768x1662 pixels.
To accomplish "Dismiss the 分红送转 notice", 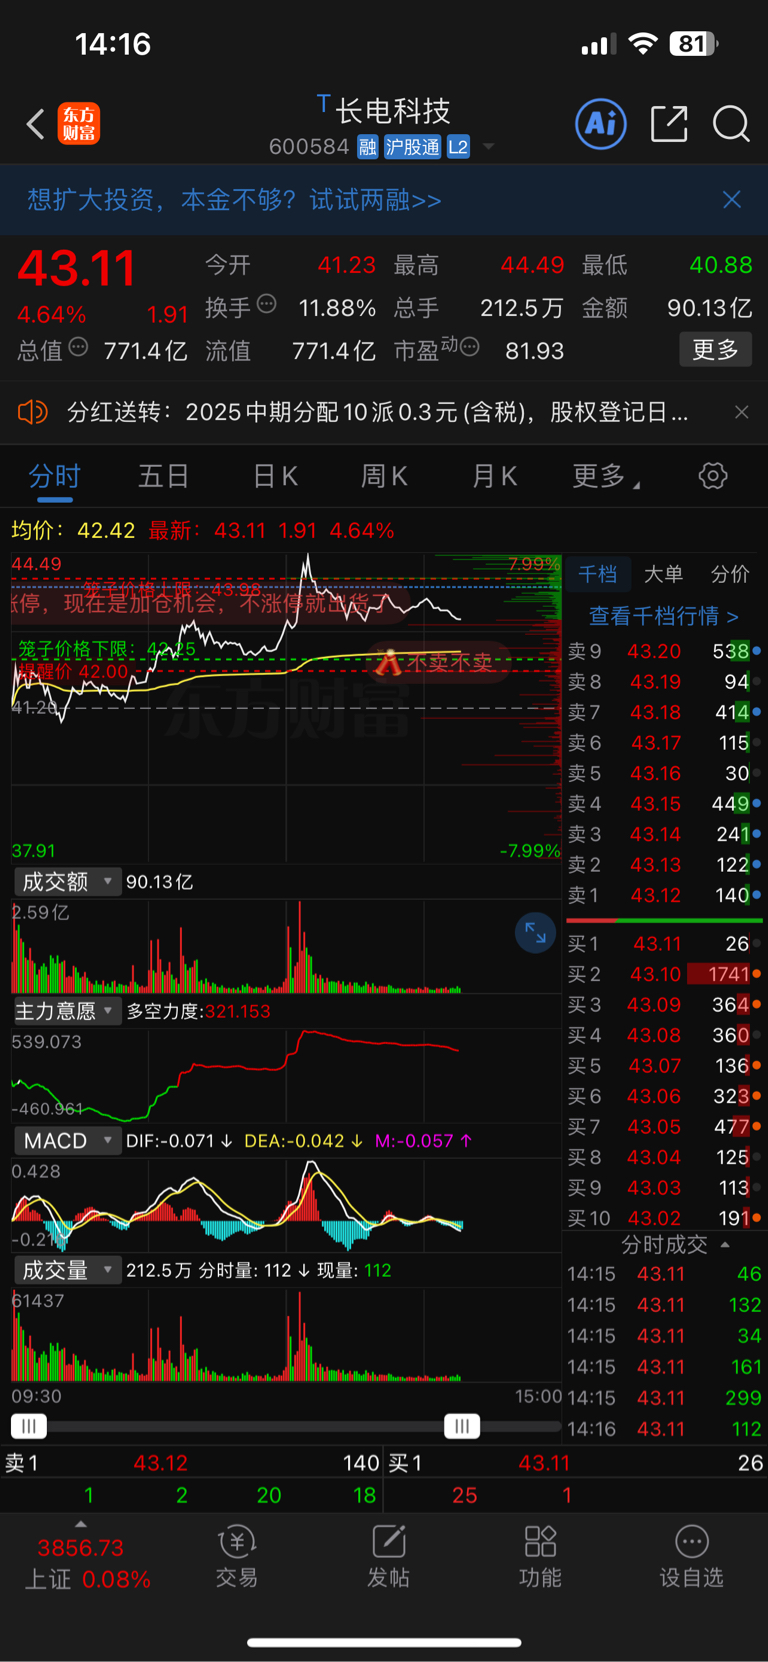I will (x=742, y=412).
